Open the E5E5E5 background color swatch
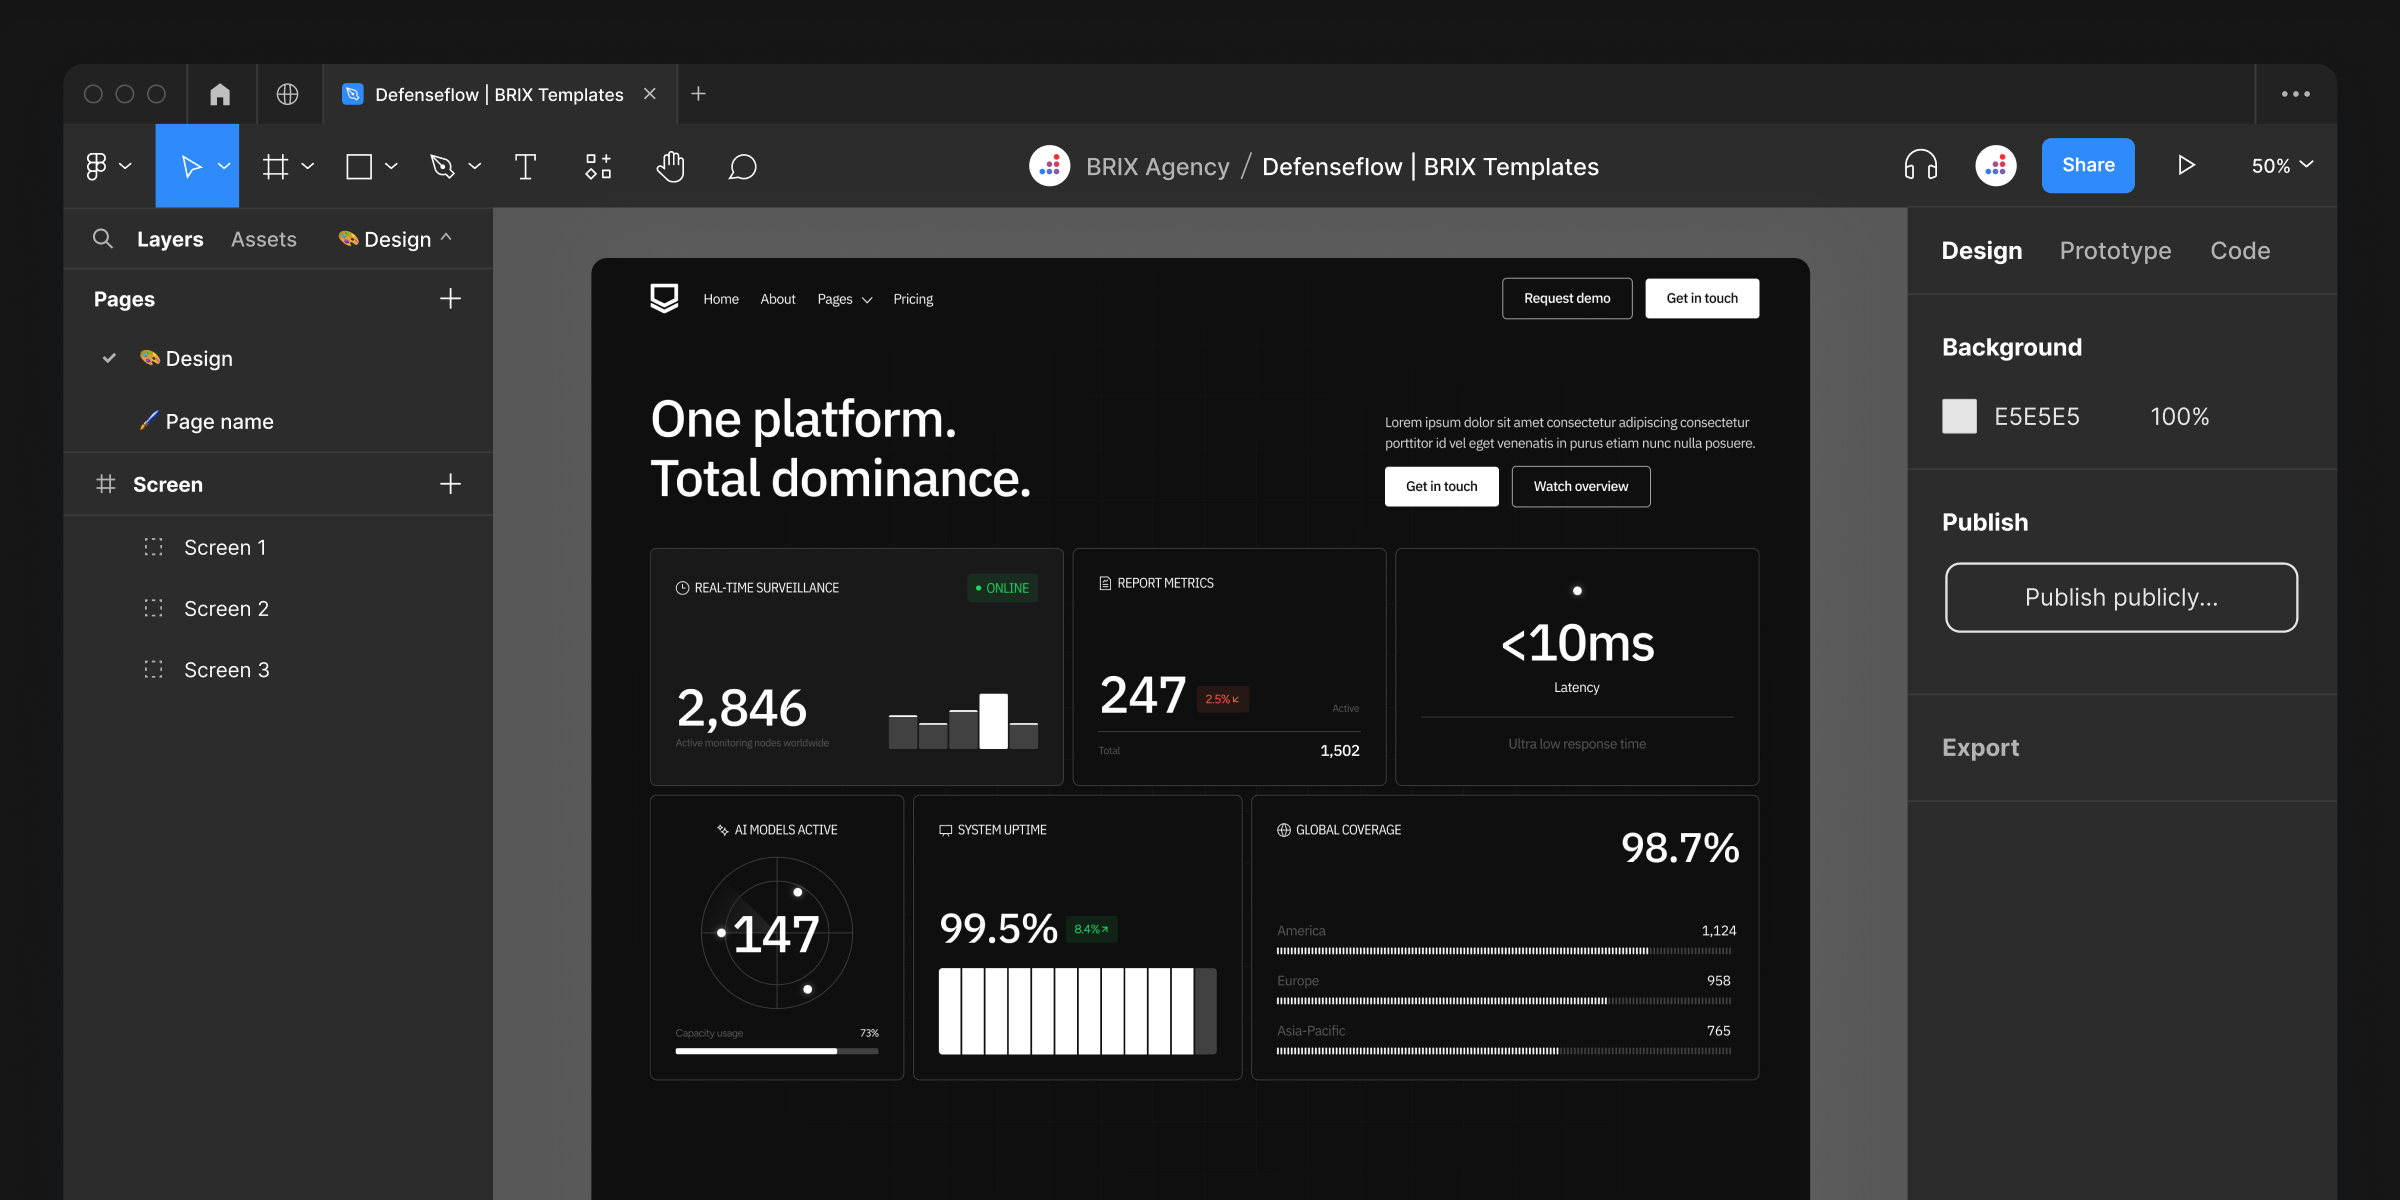The image size is (2400, 1200). tap(1960, 416)
